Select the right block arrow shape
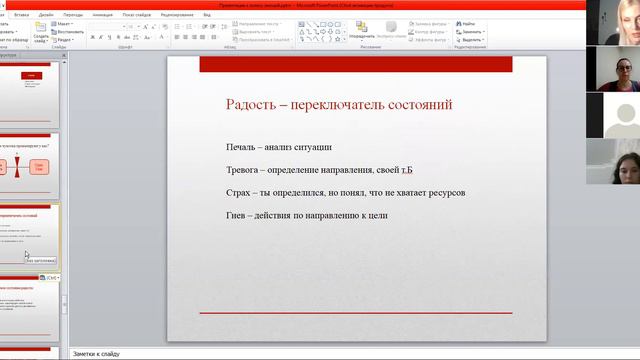Screen dimensions: 640x360 323,31
